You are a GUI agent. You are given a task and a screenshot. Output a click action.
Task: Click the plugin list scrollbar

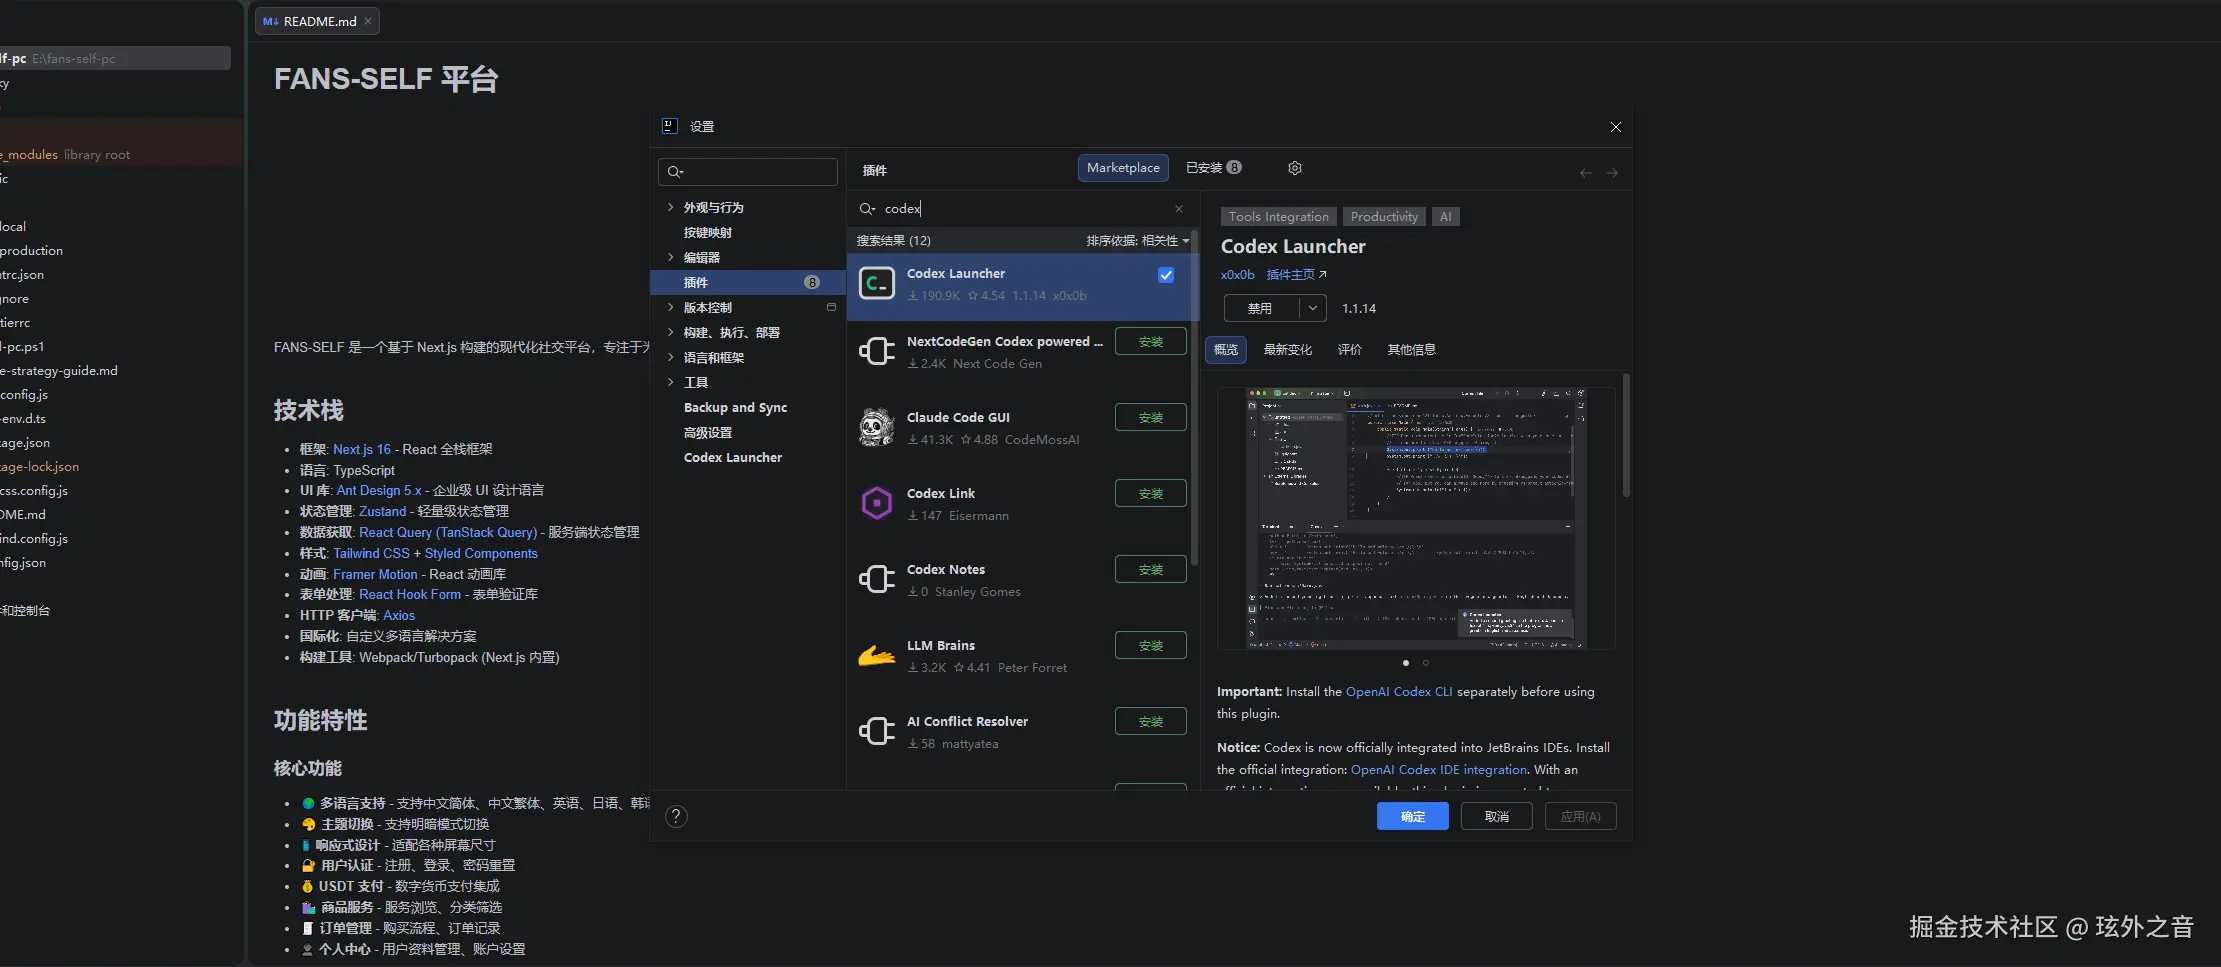(1194, 400)
